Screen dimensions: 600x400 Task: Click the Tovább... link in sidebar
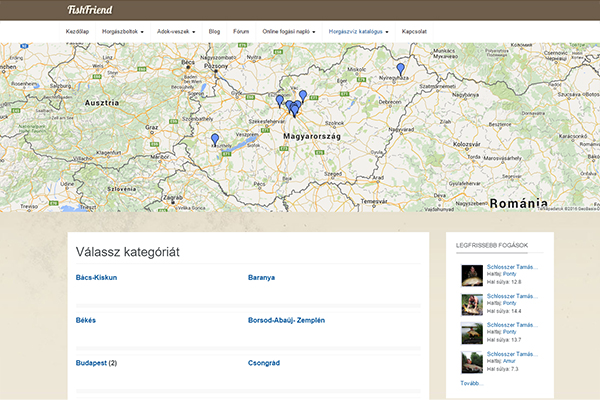(x=471, y=383)
